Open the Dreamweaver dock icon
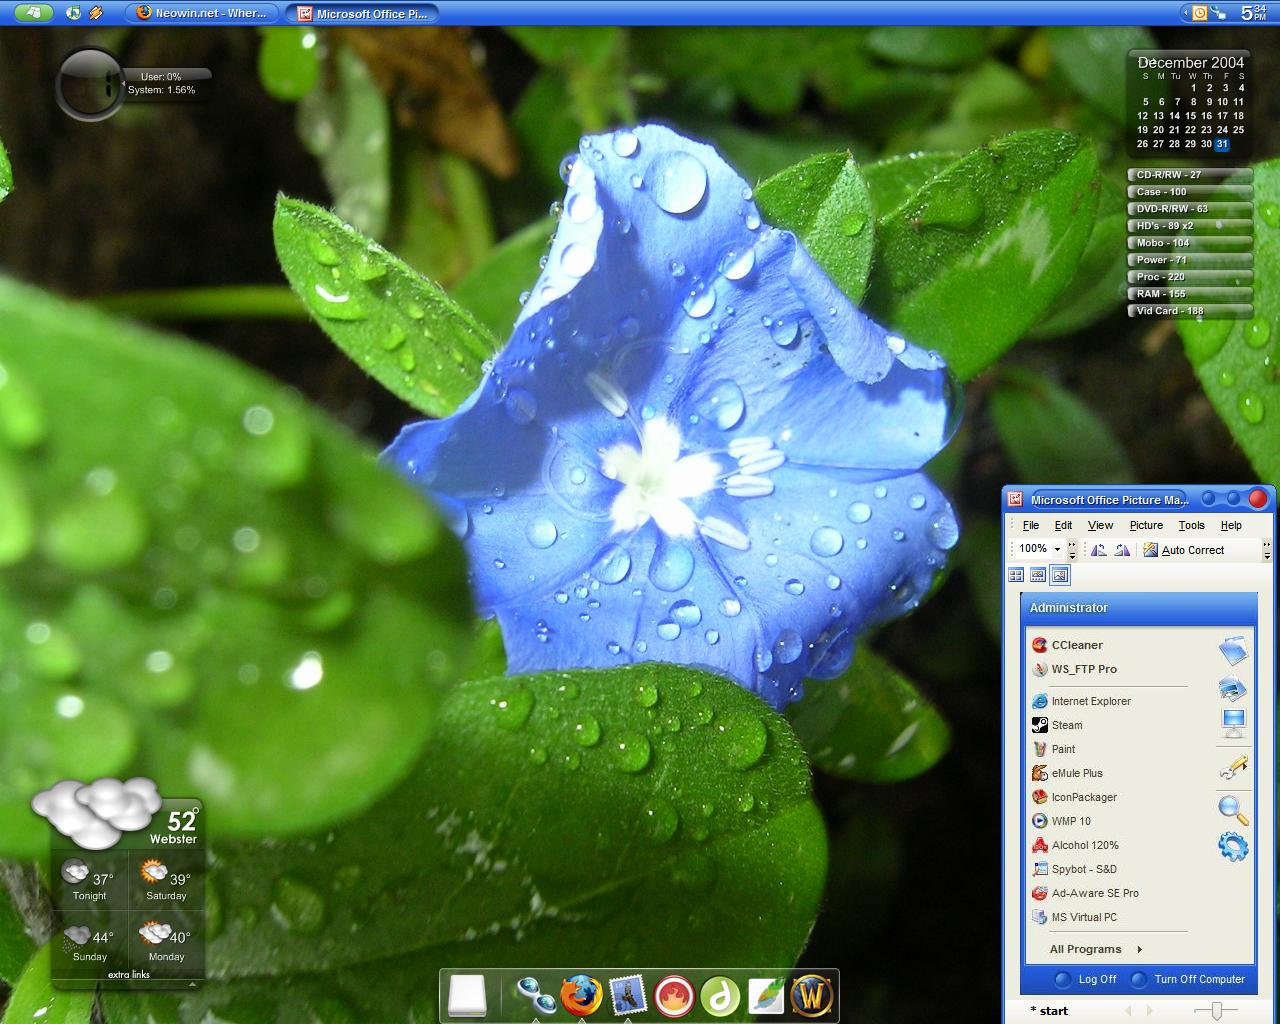This screenshot has width=1280, height=1024. pyautogui.click(x=719, y=996)
